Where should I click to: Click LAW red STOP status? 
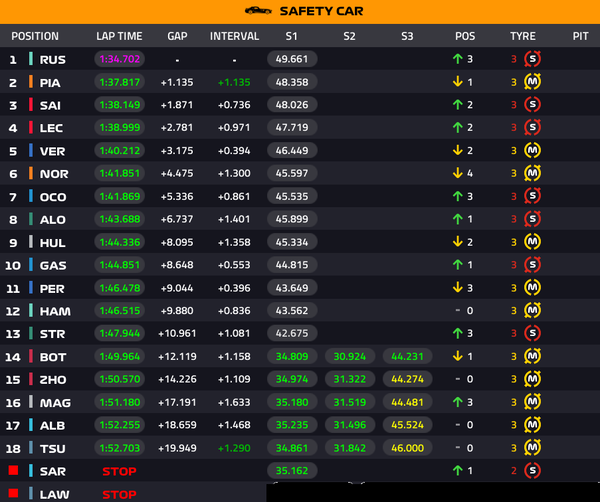click(x=119, y=494)
